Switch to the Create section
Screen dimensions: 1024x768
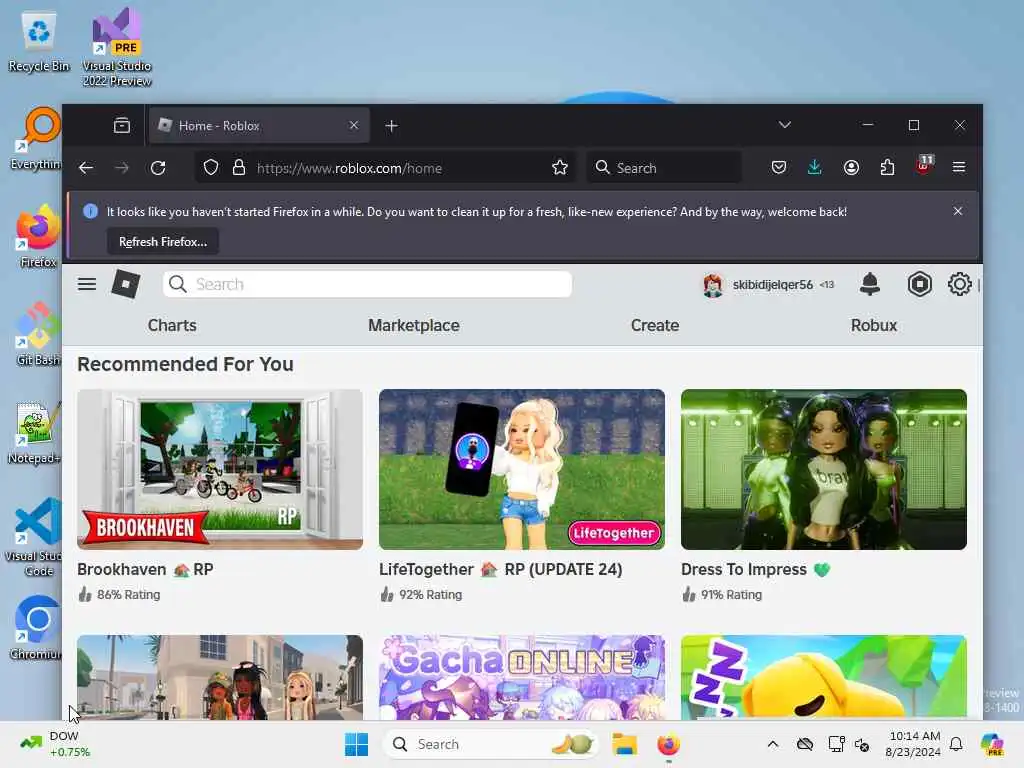click(x=654, y=325)
